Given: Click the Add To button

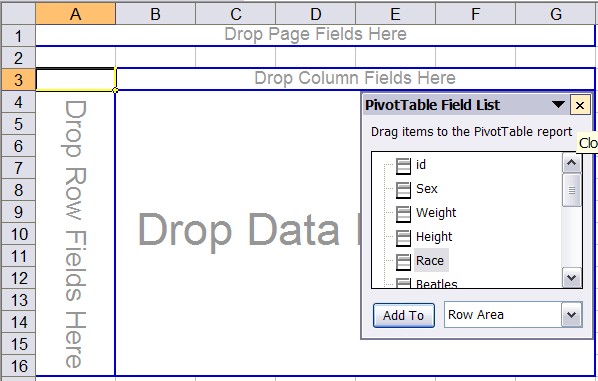Looking at the screenshot, I should pos(403,315).
